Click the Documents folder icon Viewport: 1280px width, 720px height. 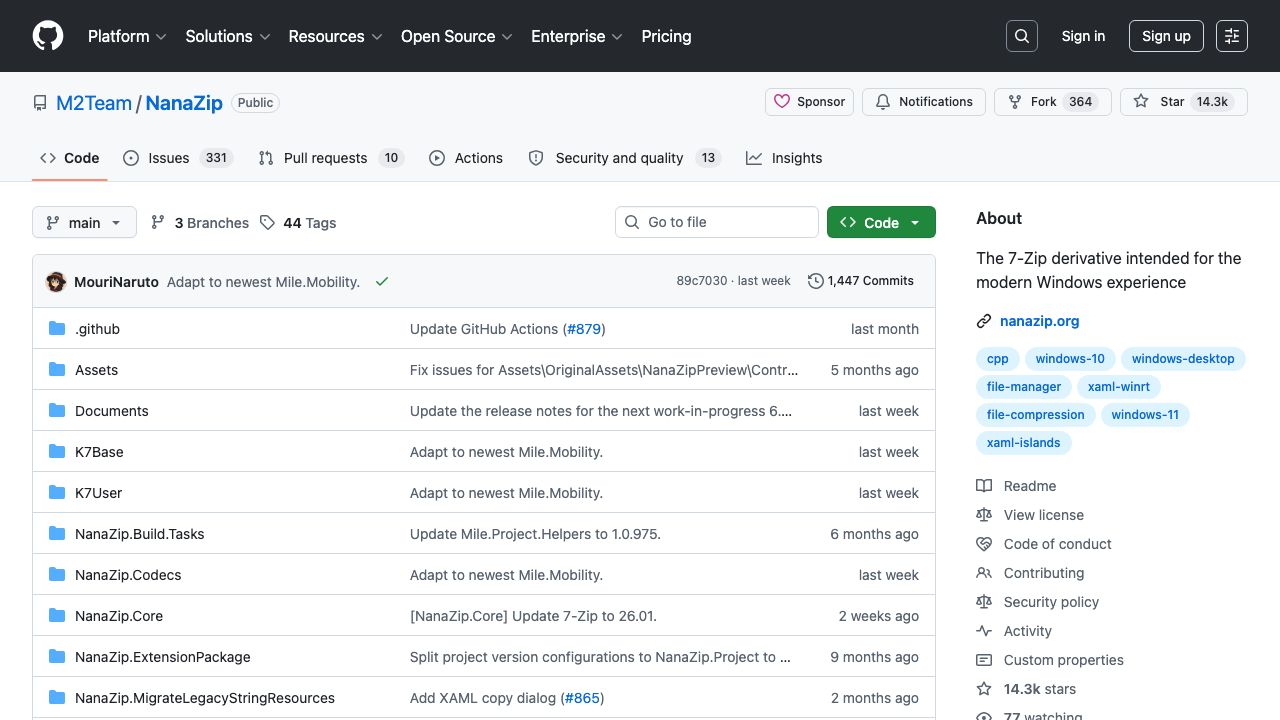[x=57, y=411]
